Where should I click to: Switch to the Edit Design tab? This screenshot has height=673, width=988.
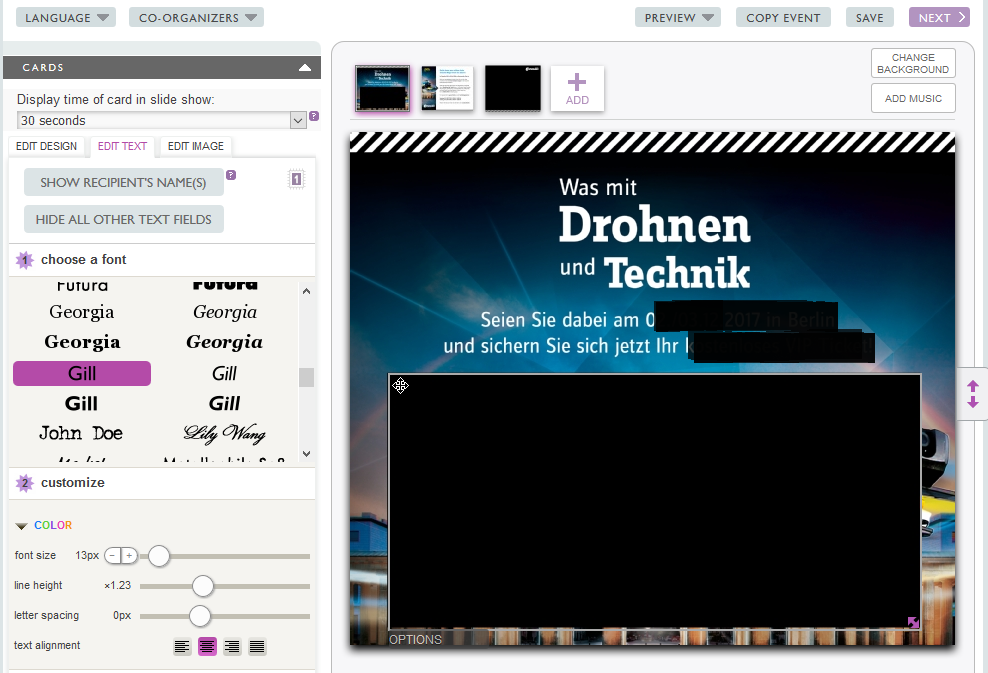[46, 146]
